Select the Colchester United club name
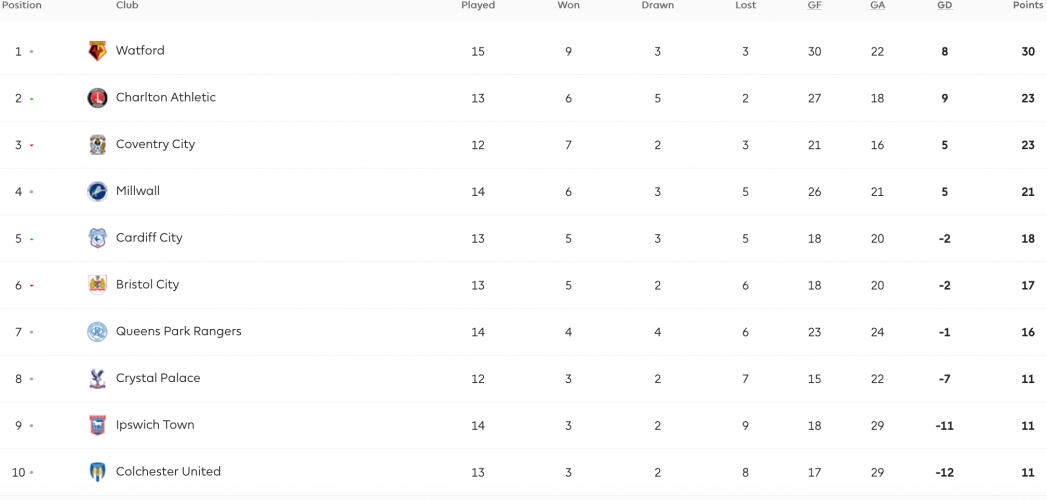This screenshot has height=500, width=1047. (x=168, y=471)
